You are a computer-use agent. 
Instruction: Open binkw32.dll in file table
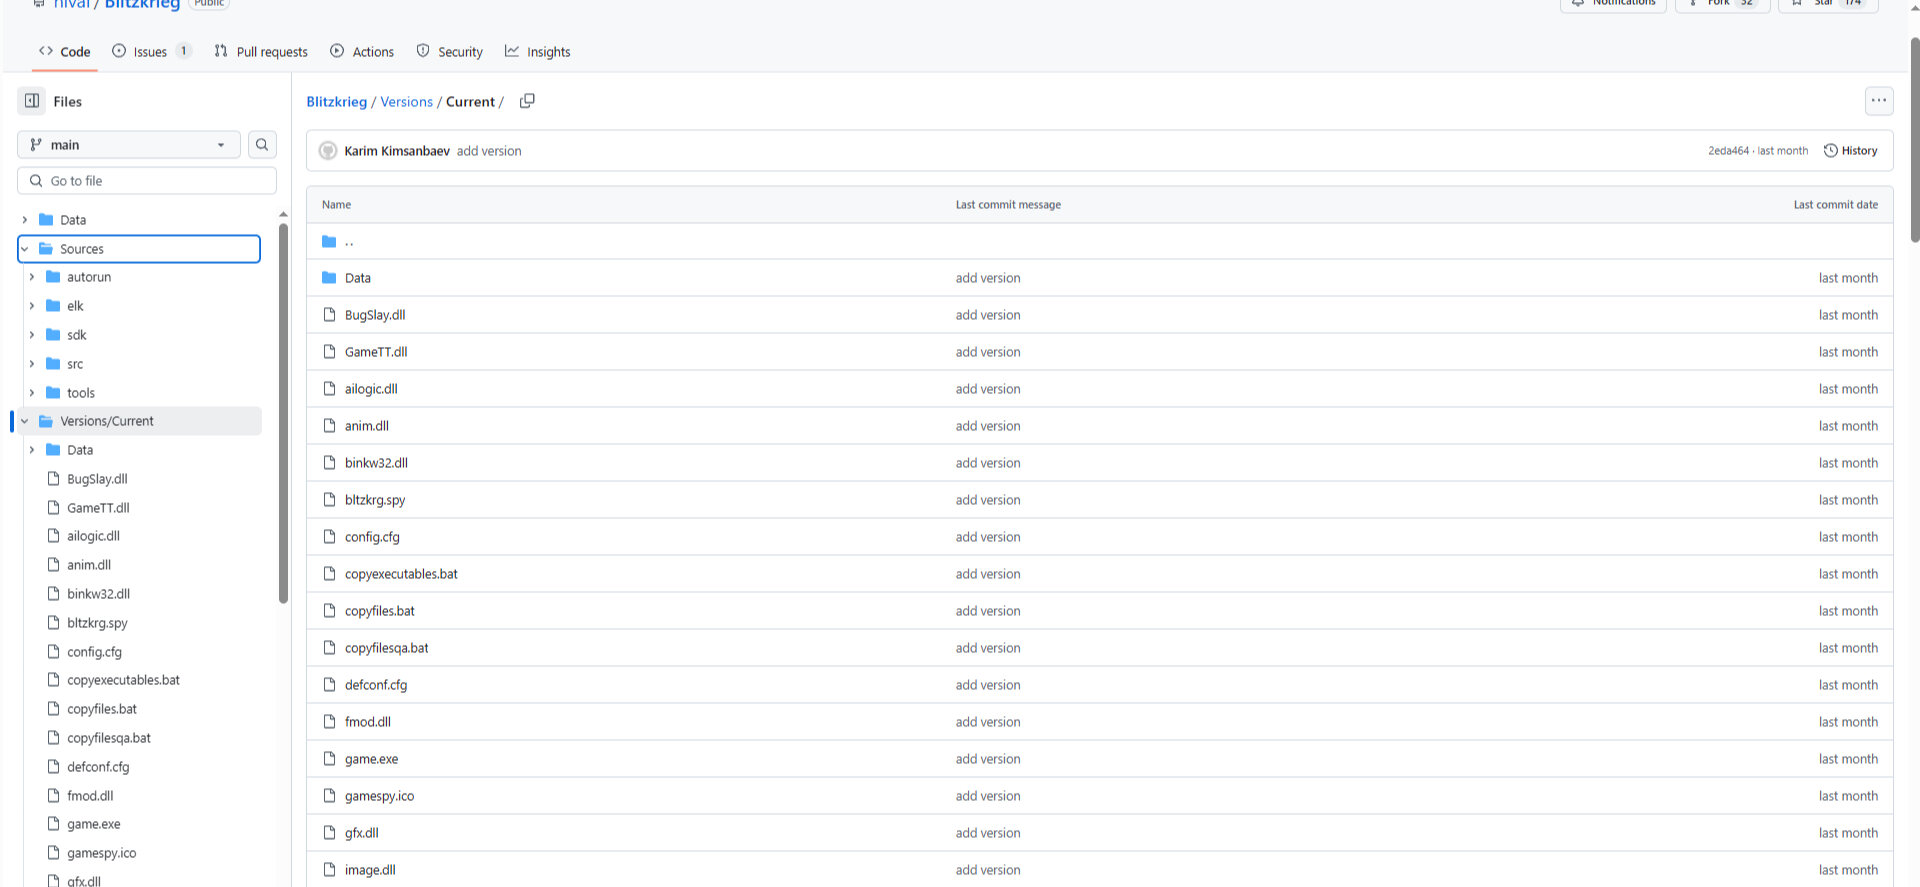[376, 463]
